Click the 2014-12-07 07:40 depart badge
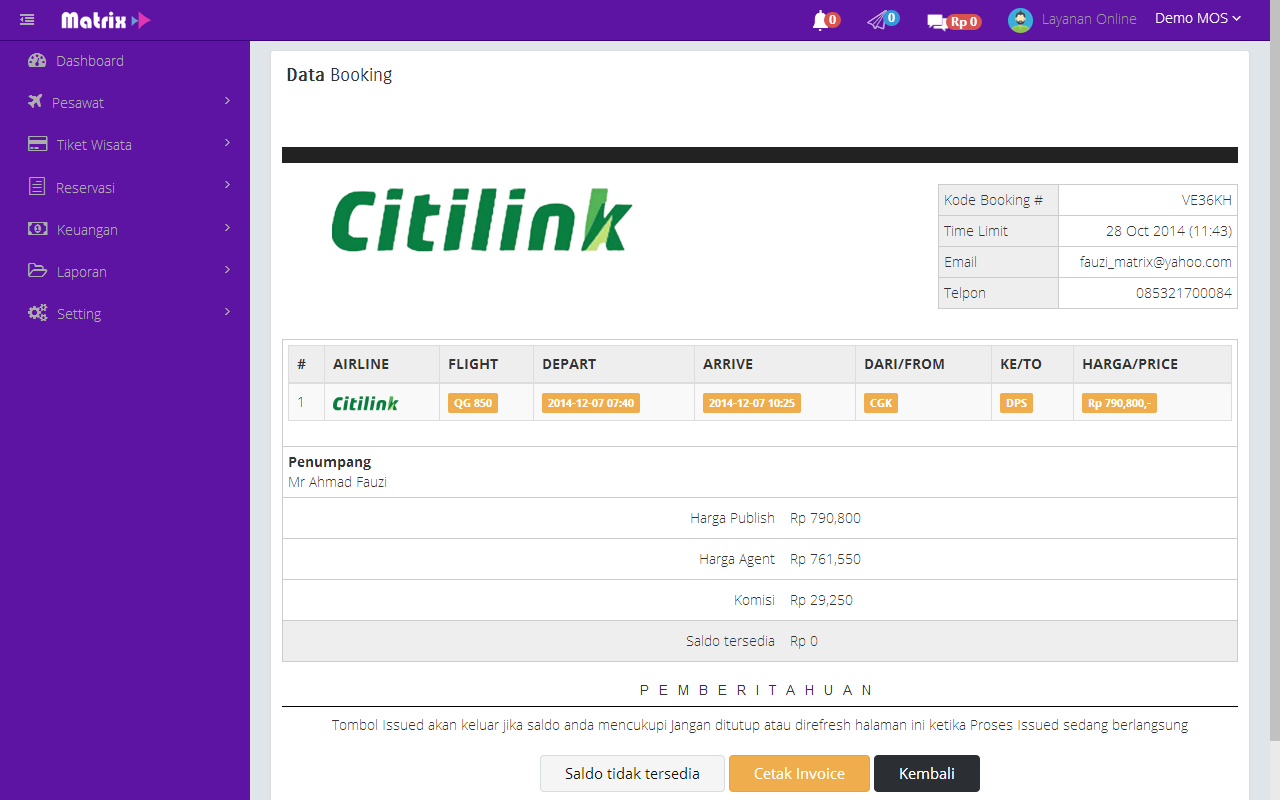 pos(591,403)
